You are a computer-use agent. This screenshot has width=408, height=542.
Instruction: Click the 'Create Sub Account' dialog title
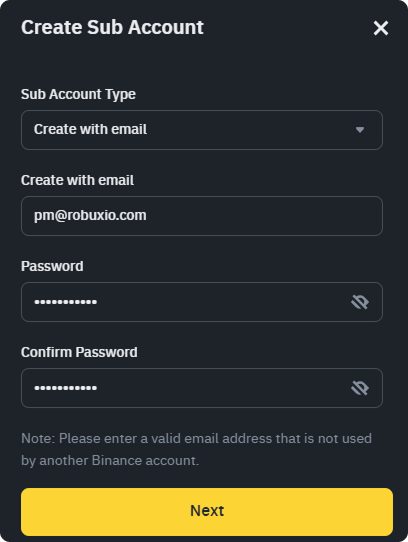[x=112, y=27]
